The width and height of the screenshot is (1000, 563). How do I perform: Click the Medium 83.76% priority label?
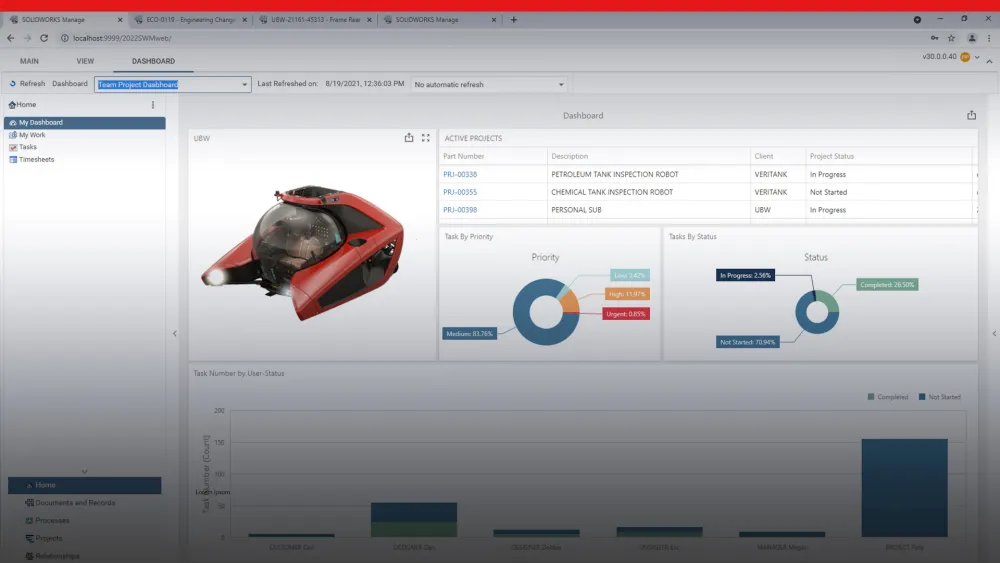[x=469, y=333]
